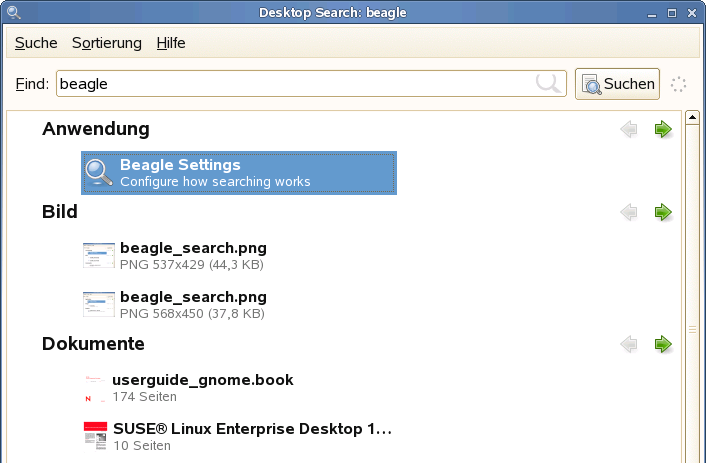Click inside the Find text field

tap(311, 84)
